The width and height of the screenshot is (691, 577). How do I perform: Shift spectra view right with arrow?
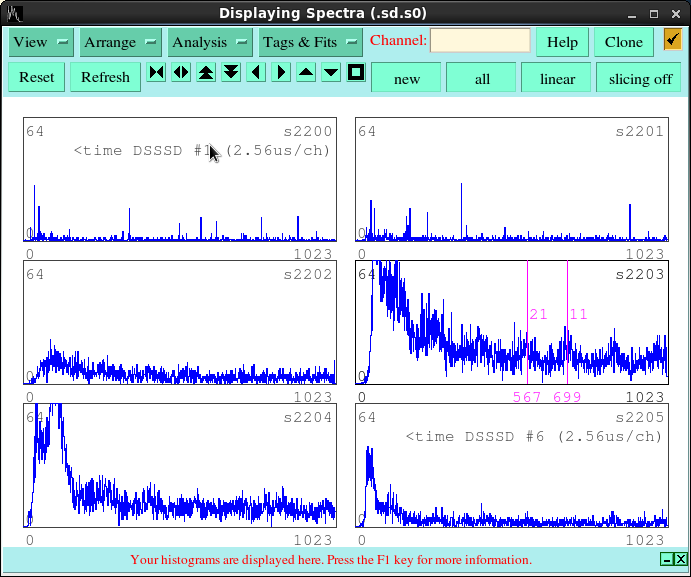pyautogui.click(x=281, y=72)
